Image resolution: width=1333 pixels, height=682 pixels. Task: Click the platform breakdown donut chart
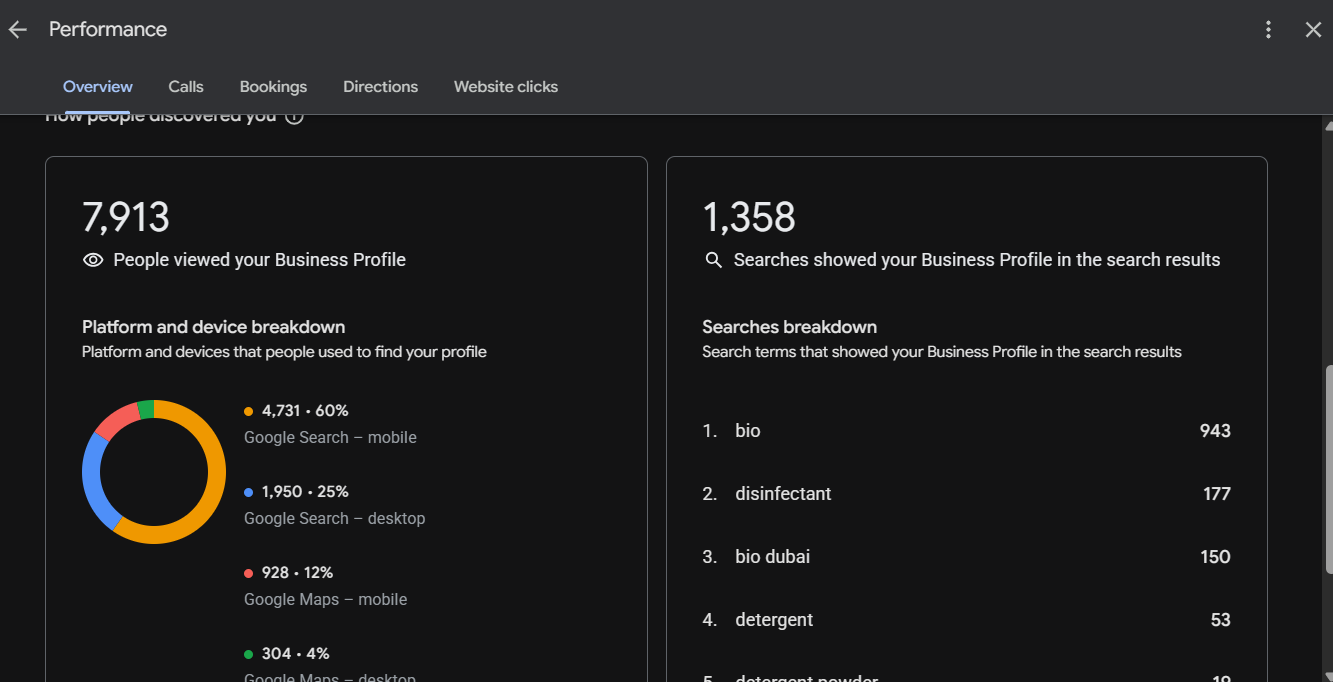(154, 472)
